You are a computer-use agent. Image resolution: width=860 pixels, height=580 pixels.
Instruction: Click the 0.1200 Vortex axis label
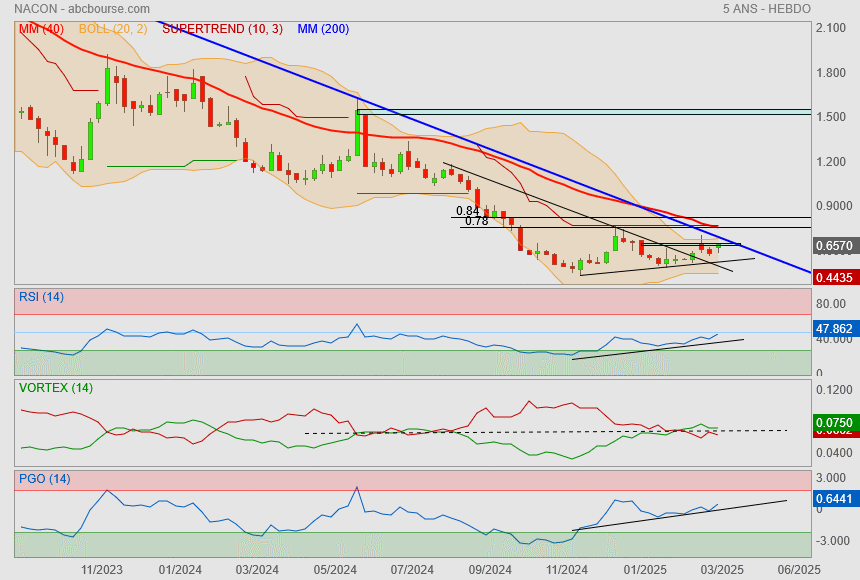coord(834,390)
